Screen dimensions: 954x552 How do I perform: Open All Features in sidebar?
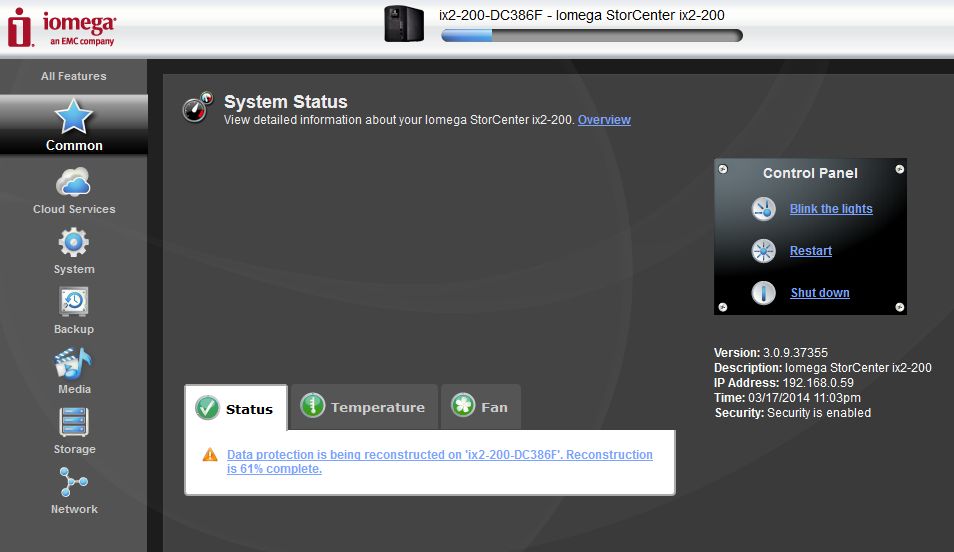click(x=74, y=76)
